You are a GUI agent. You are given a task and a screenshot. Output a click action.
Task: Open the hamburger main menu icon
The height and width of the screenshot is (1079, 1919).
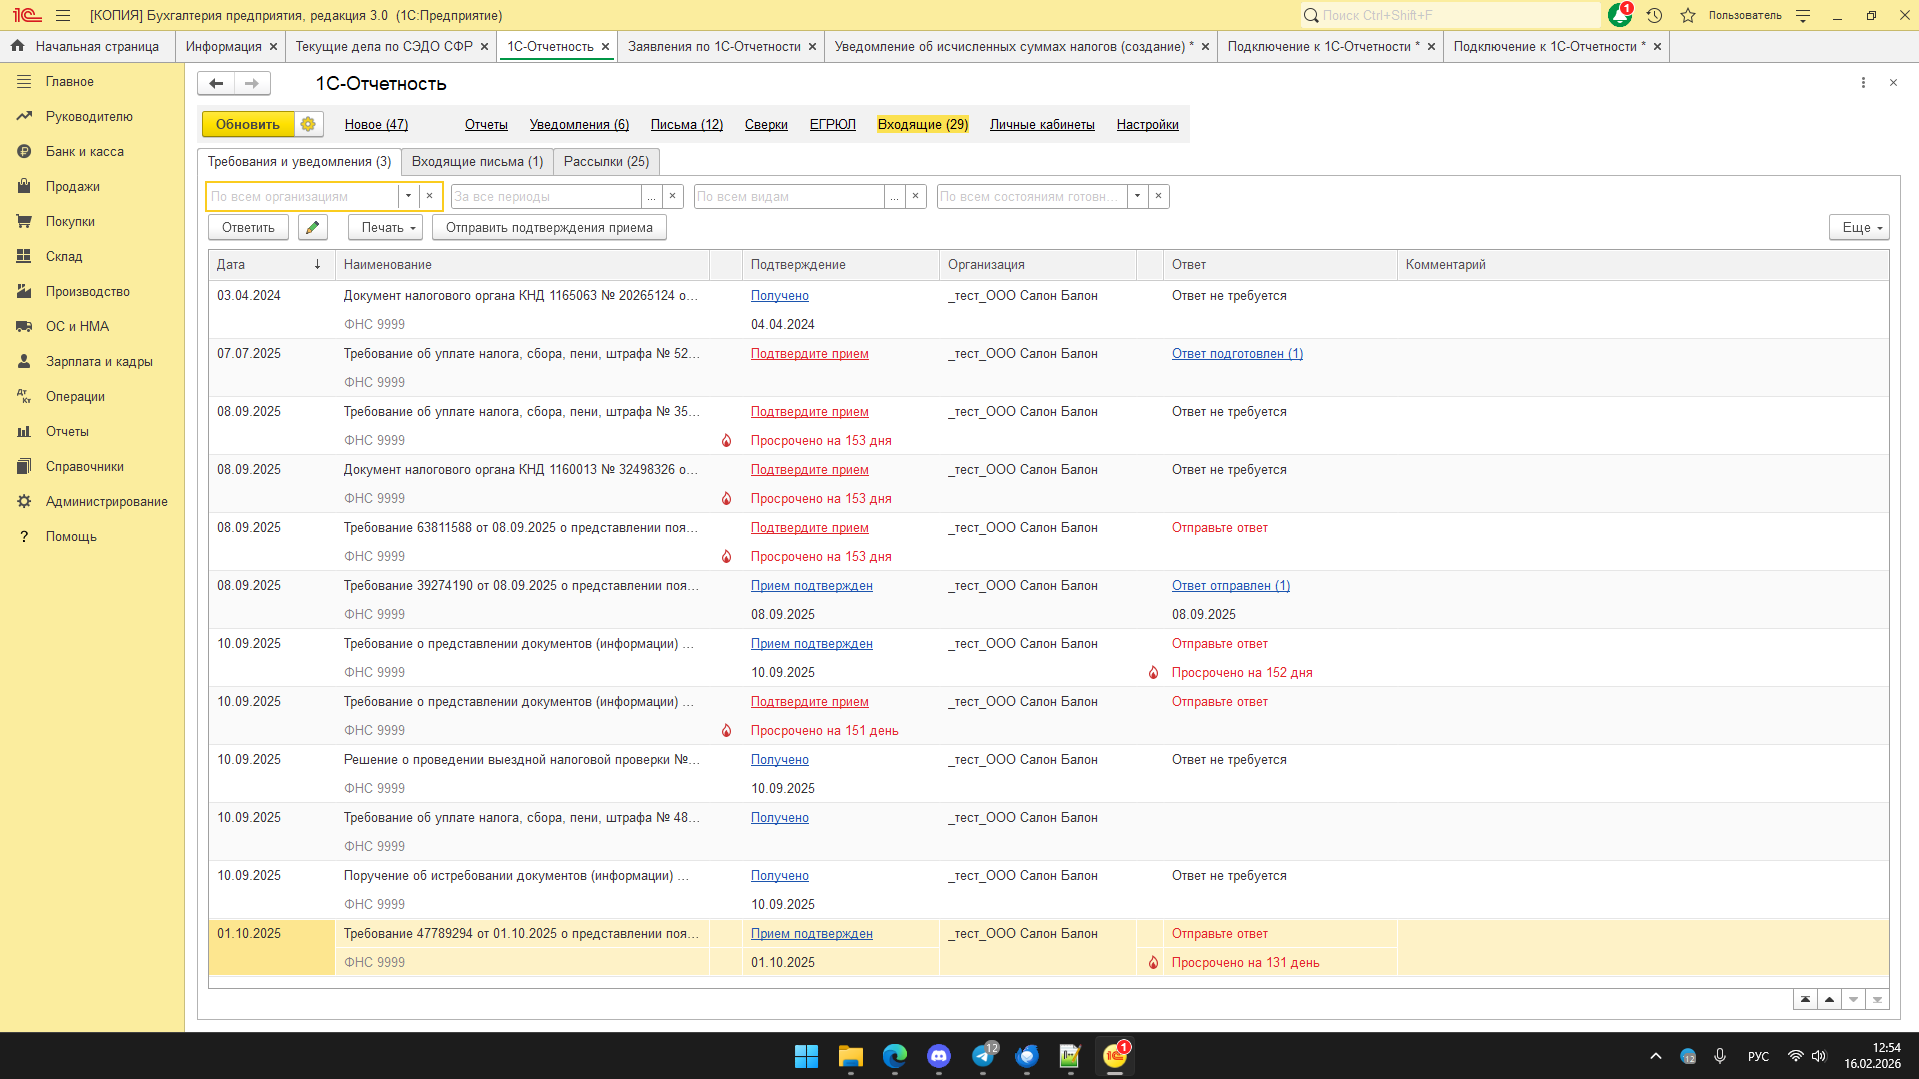pyautogui.click(x=63, y=15)
